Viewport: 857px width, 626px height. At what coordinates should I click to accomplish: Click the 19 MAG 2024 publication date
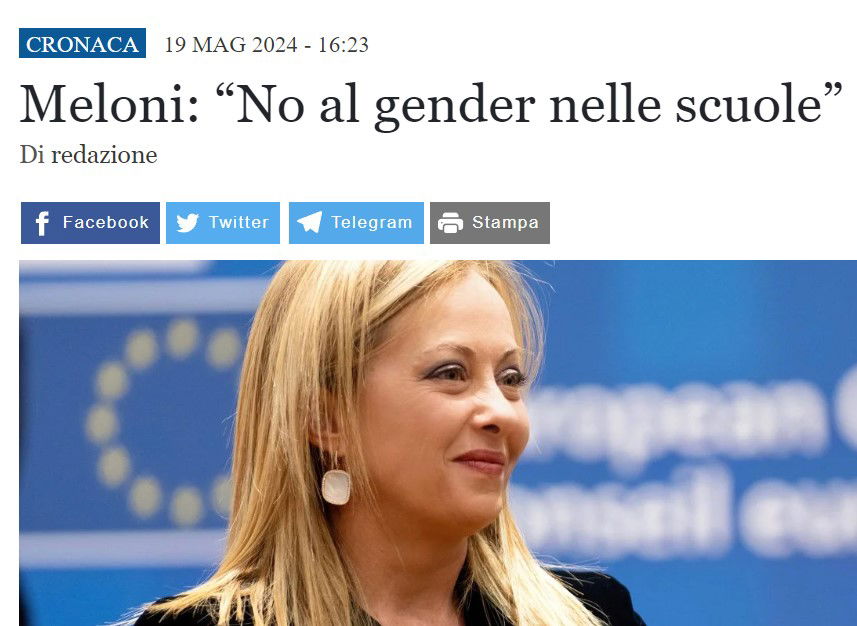coord(231,44)
